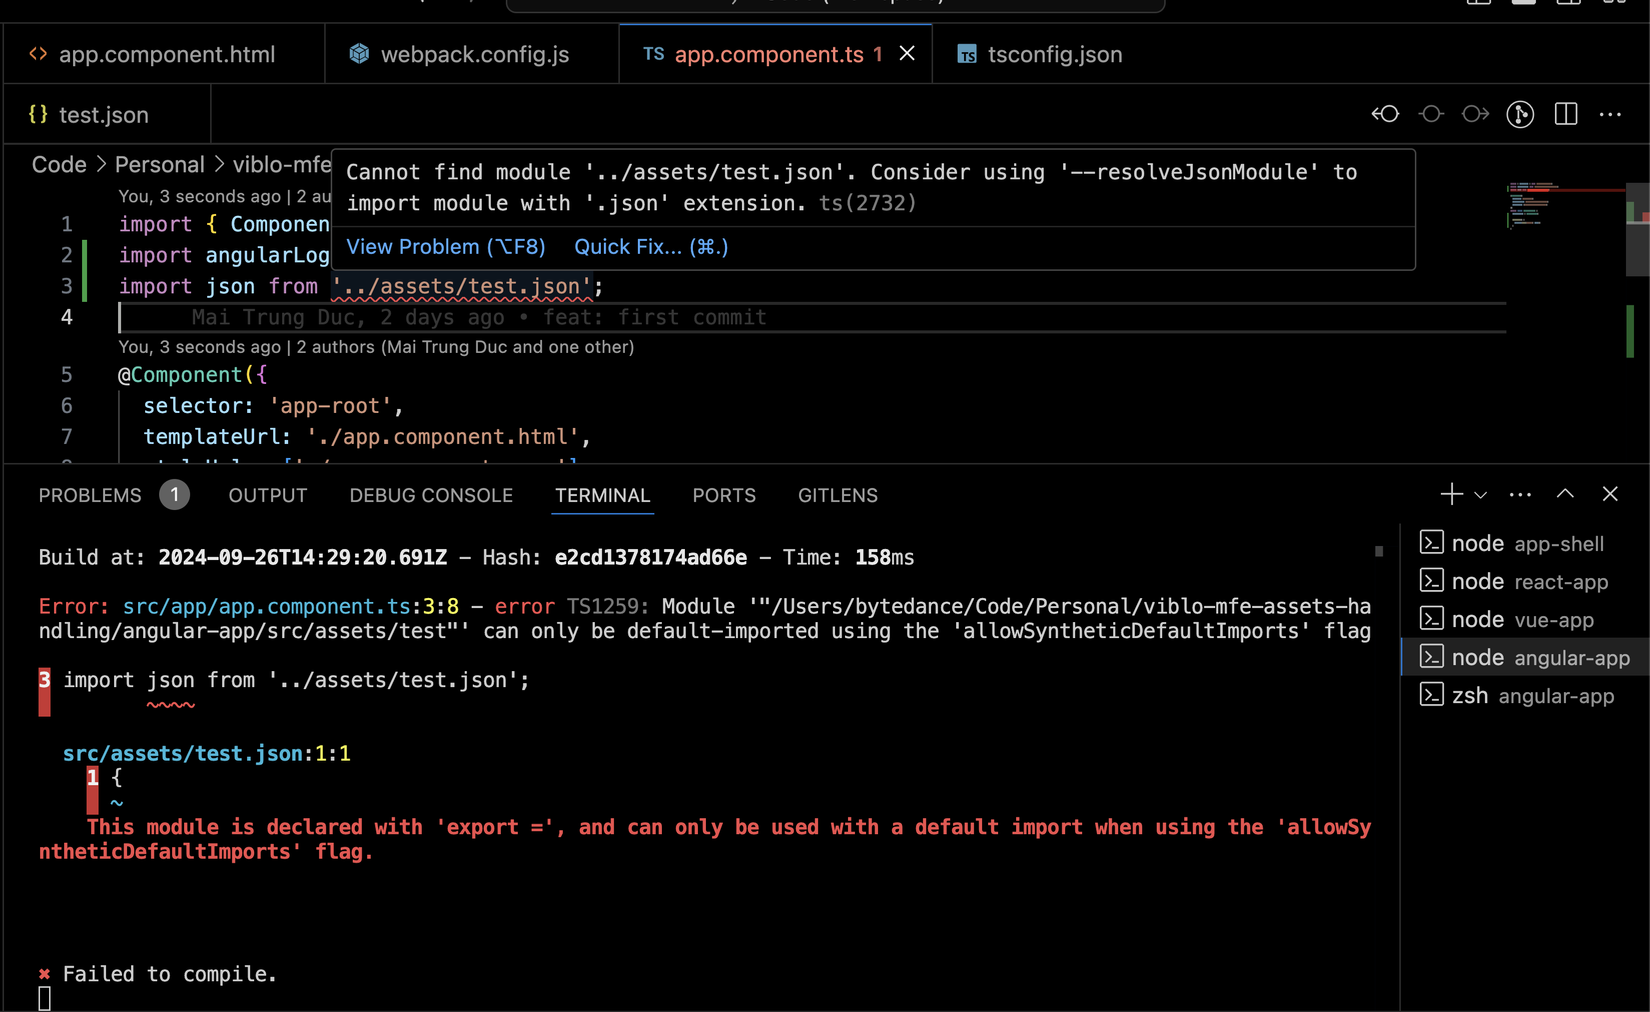Click the Split Editor icon

(x=1565, y=114)
